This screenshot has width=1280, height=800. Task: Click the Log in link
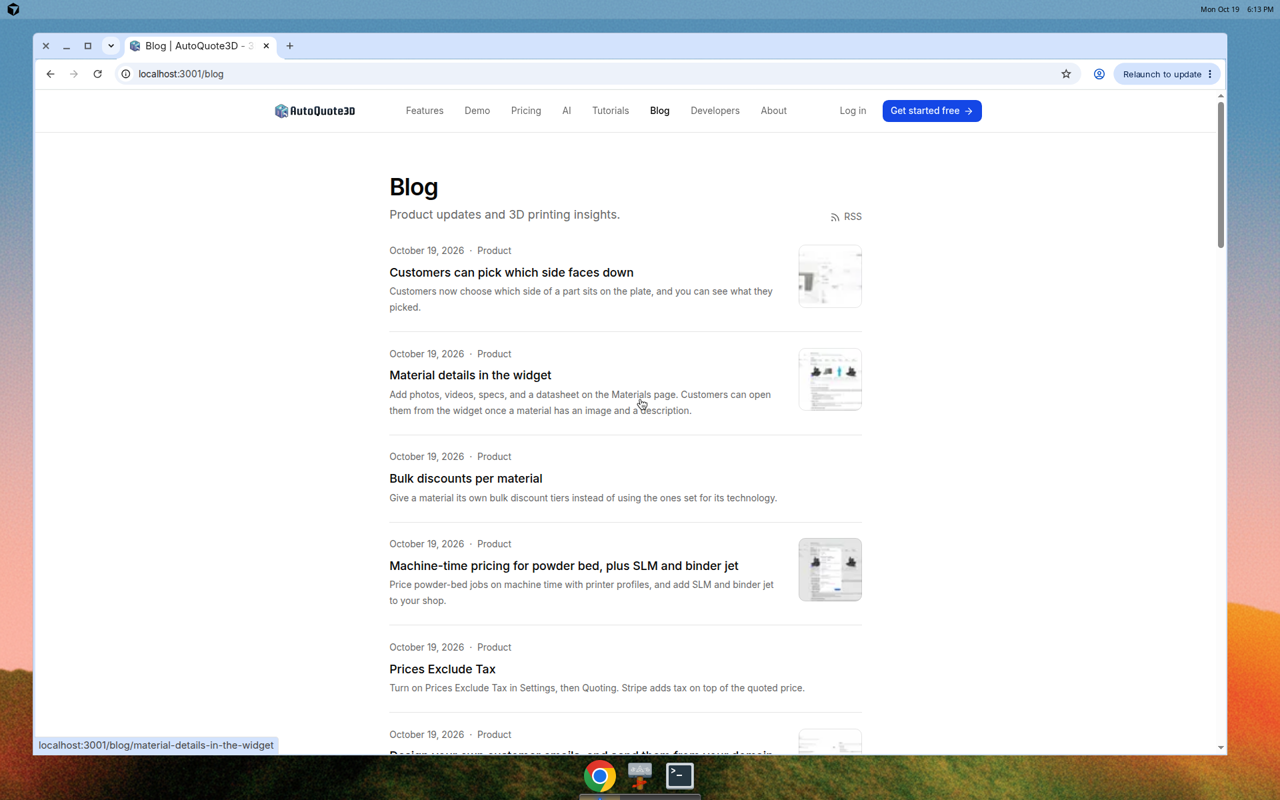coord(853,111)
